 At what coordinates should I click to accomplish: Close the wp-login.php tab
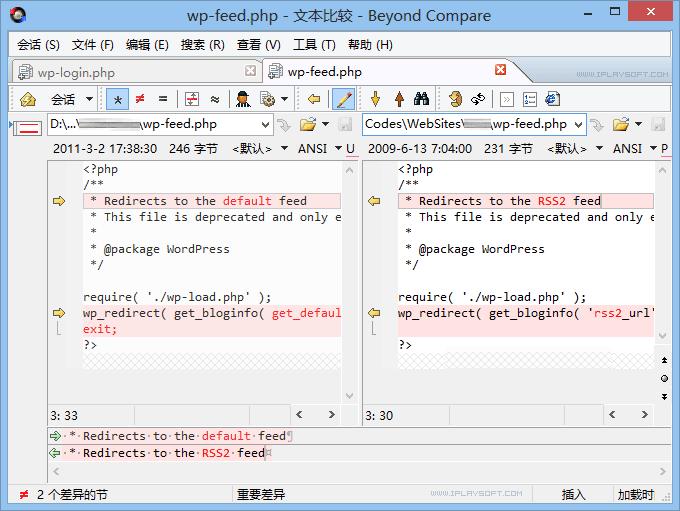[250, 71]
